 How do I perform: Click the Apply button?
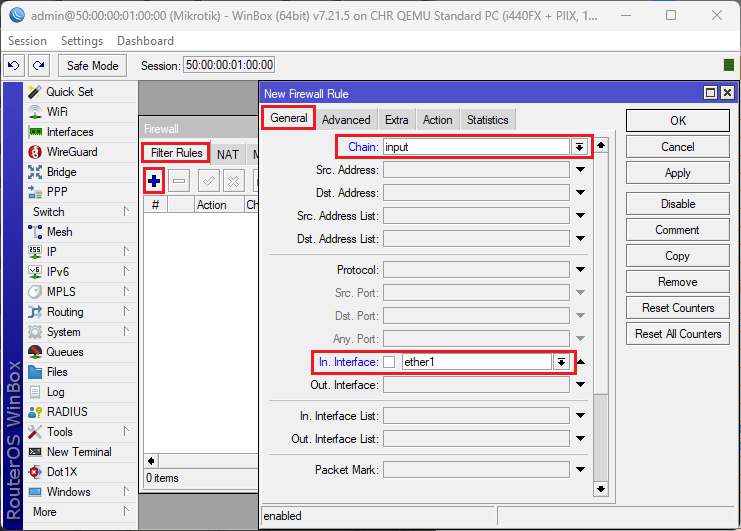pyautogui.click(x=678, y=173)
